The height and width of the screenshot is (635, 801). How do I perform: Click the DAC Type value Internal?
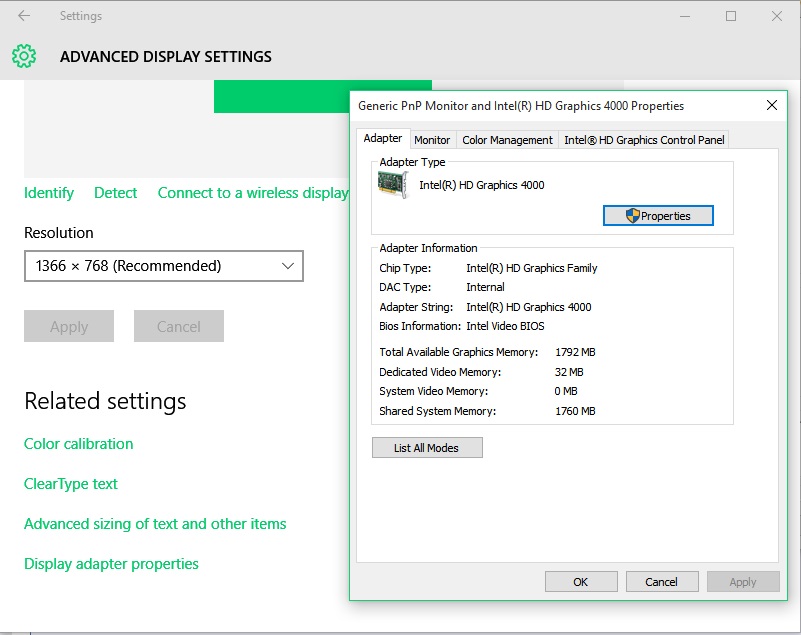(485, 287)
